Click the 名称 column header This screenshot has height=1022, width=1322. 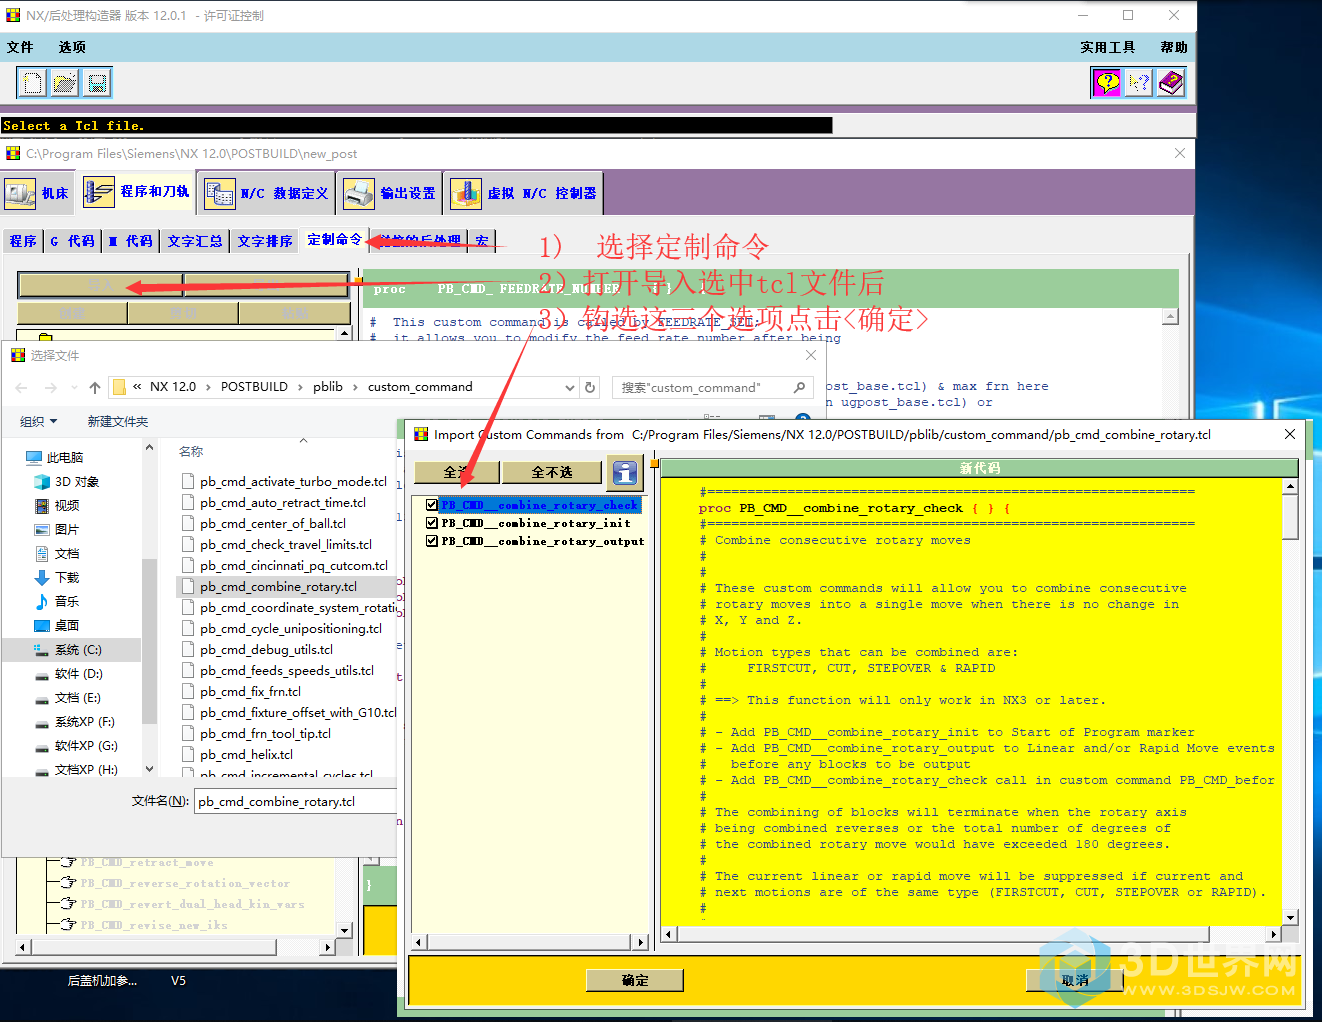[191, 452]
